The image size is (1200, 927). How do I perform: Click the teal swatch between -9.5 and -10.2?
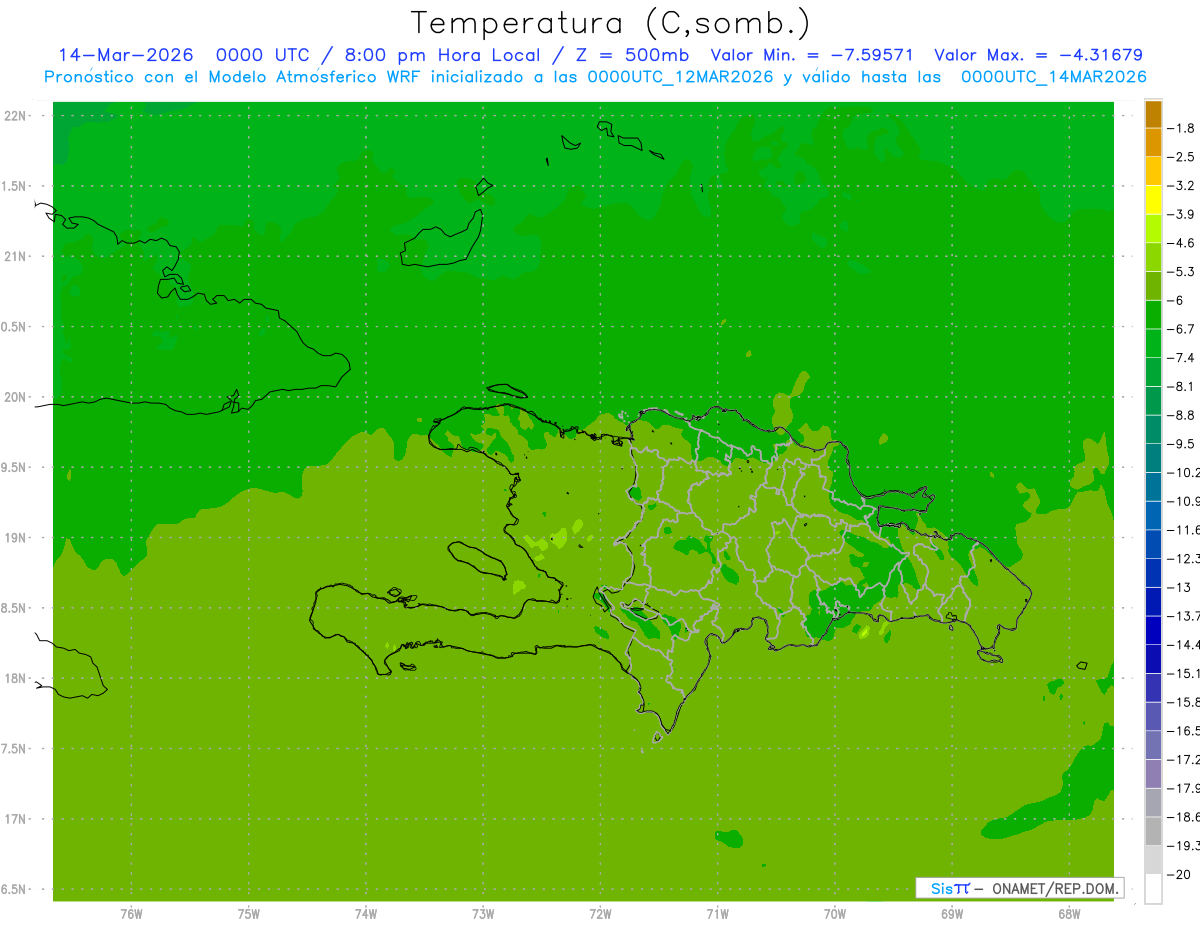(x=1153, y=458)
